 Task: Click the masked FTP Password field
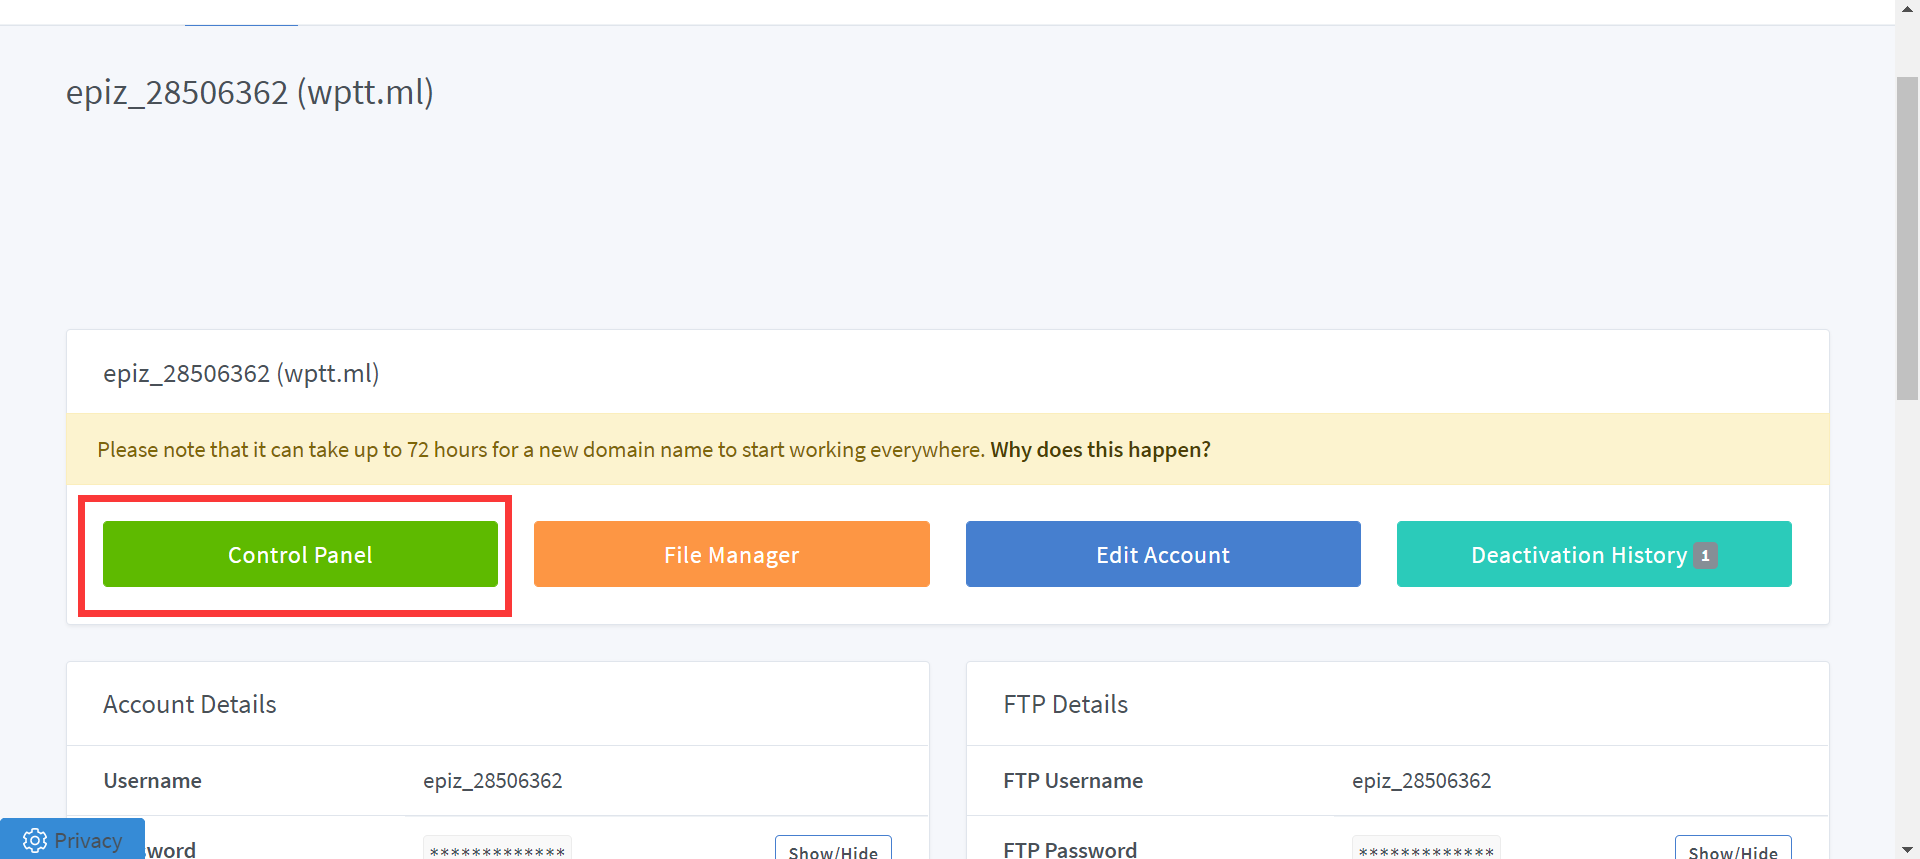(1426, 849)
